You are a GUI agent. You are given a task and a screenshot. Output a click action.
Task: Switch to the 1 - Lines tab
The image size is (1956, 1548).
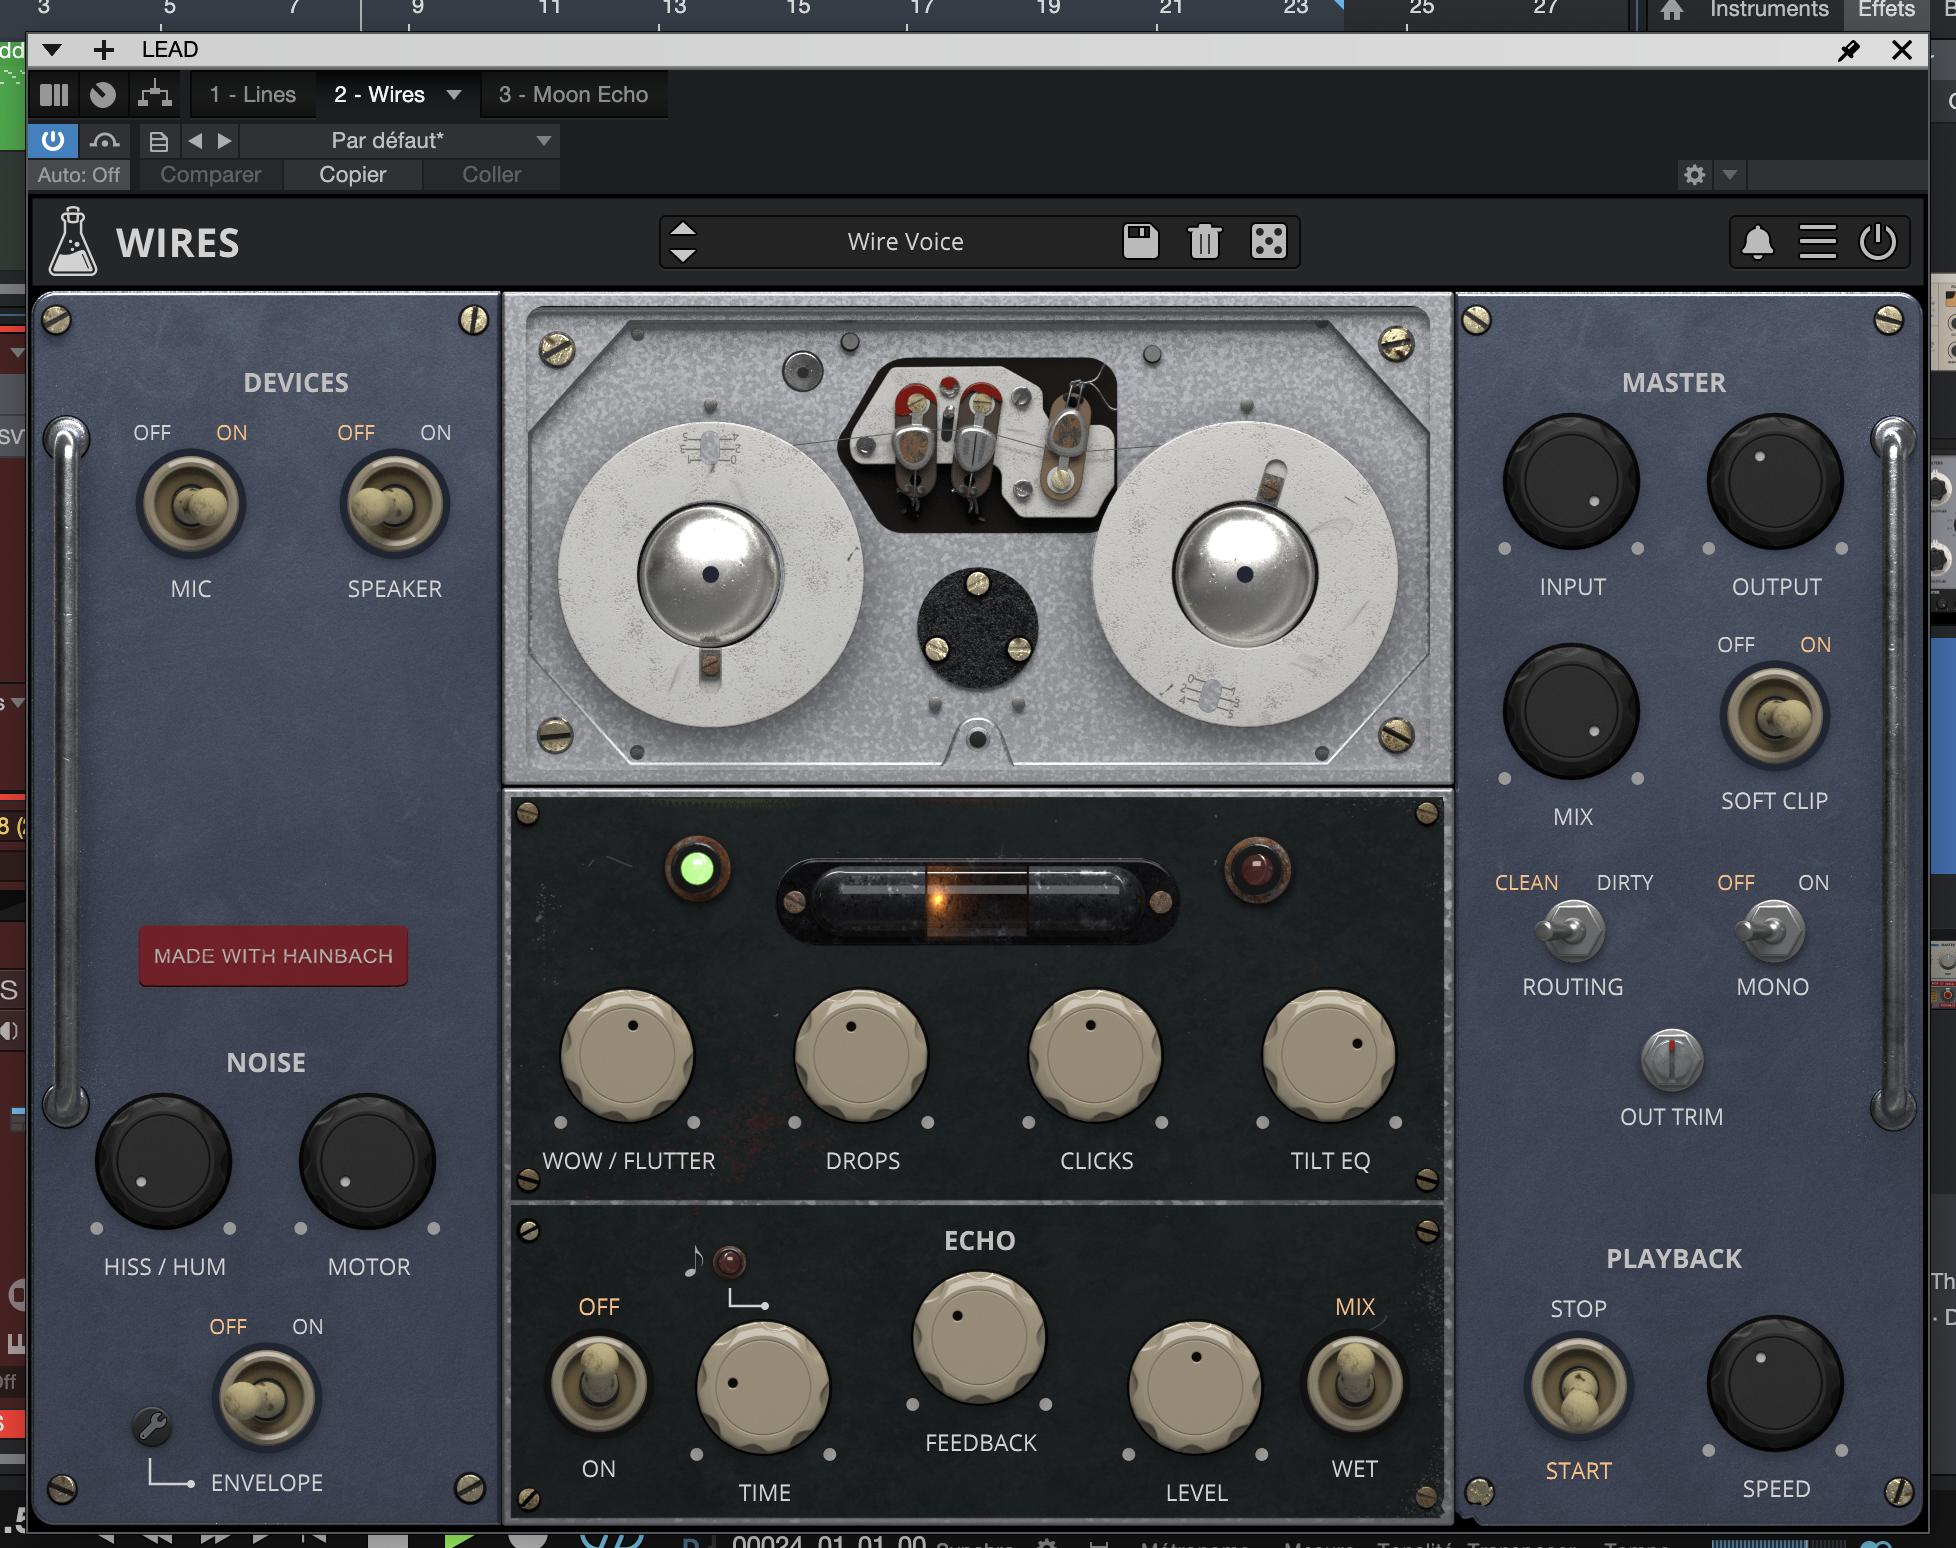click(x=253, y=95)
